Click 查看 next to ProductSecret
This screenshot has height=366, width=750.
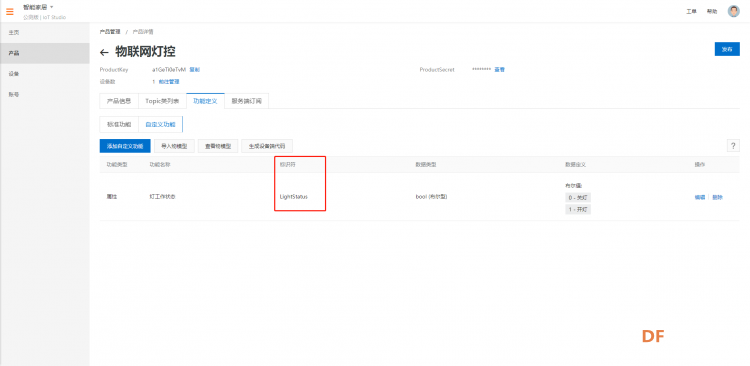point(499,69)
